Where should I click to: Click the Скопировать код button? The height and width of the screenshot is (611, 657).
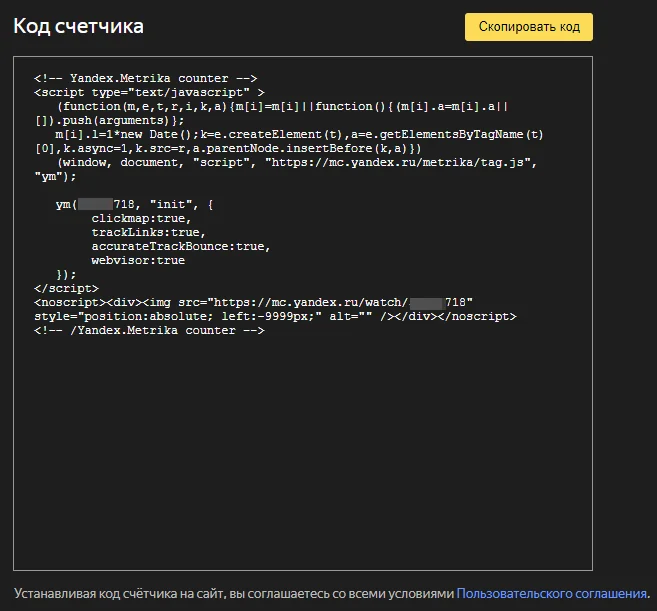coord(528,27)
